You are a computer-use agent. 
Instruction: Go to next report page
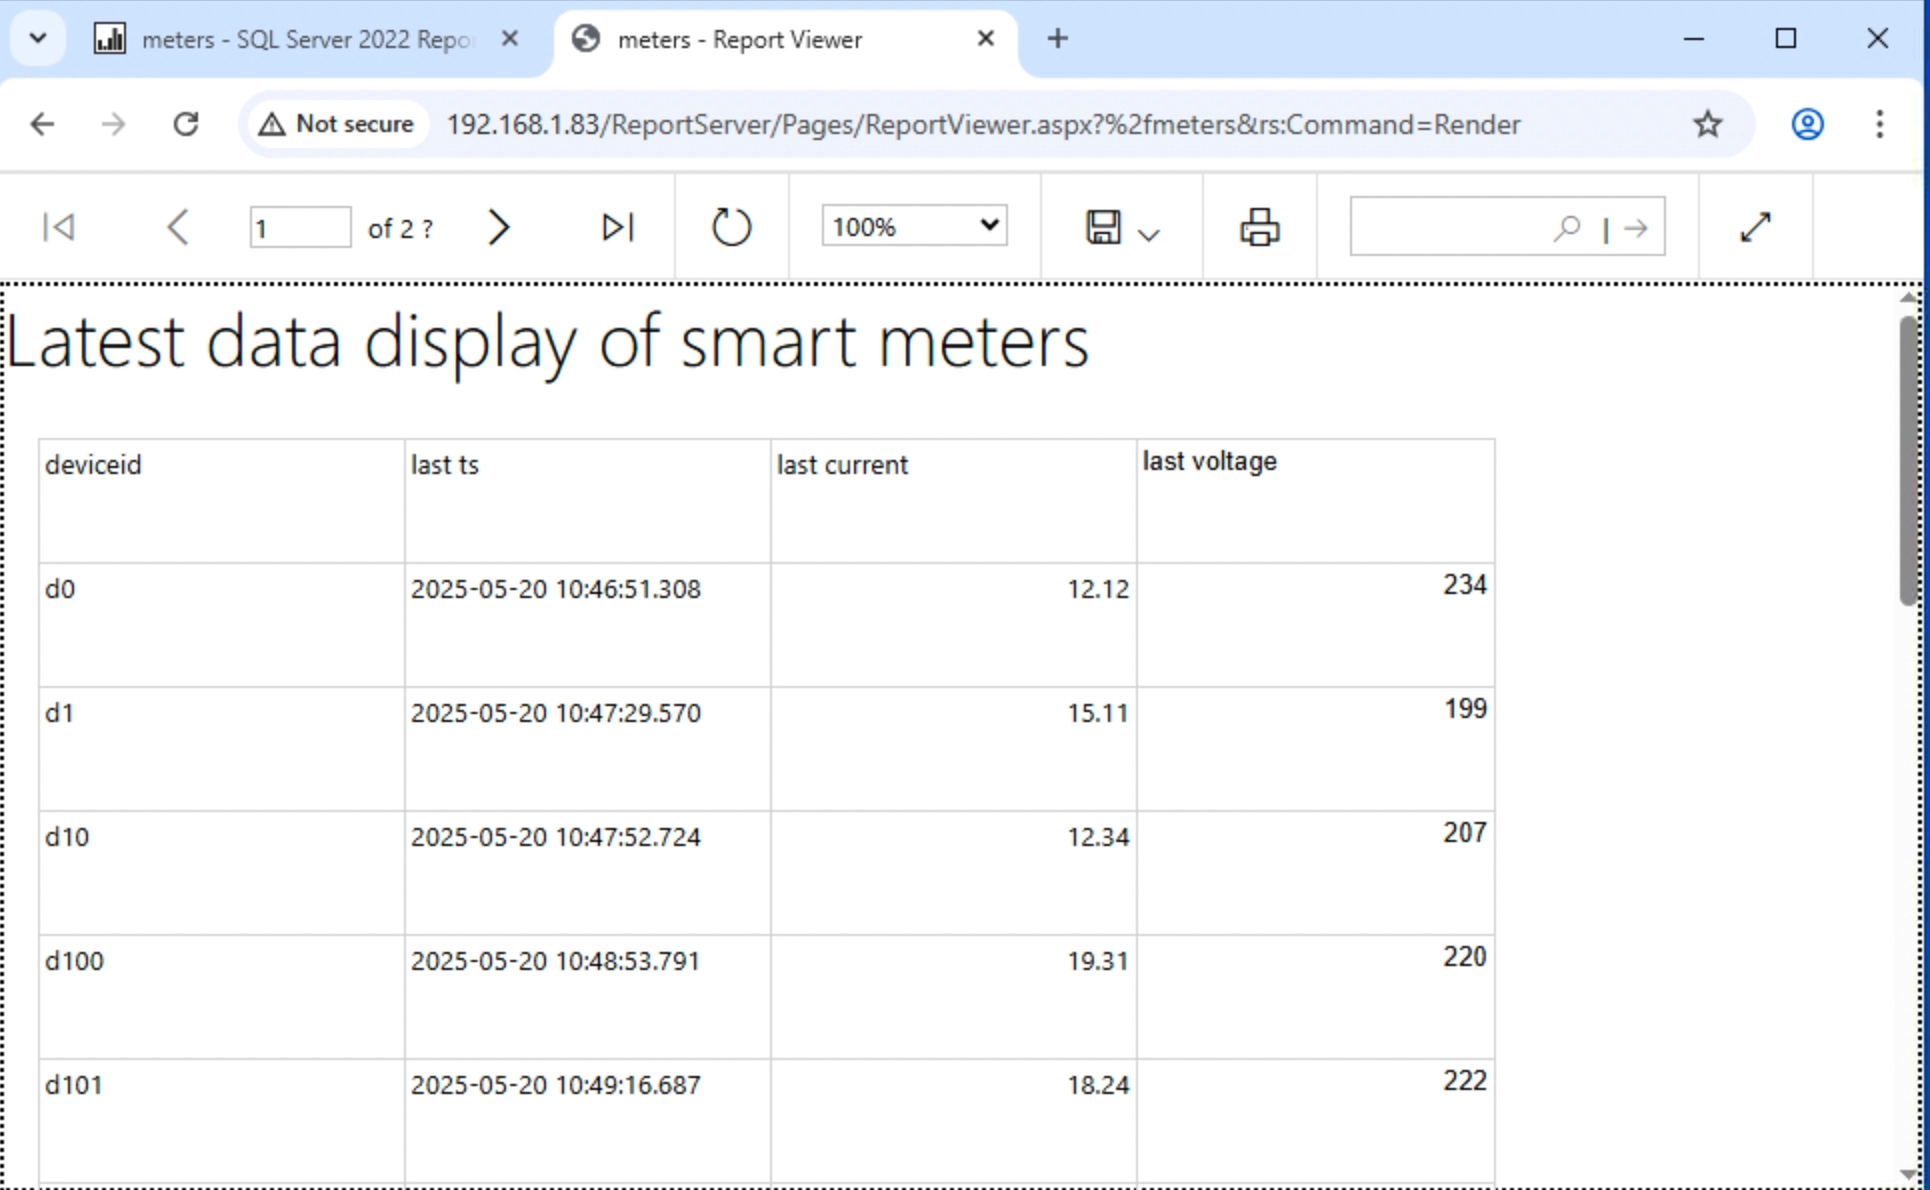pos(498,228)
